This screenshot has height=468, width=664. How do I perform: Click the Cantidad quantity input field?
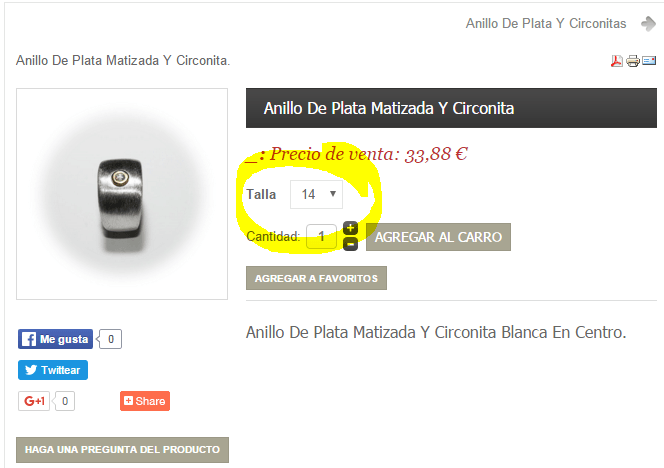pyautogui.click(x=321, y=236)
